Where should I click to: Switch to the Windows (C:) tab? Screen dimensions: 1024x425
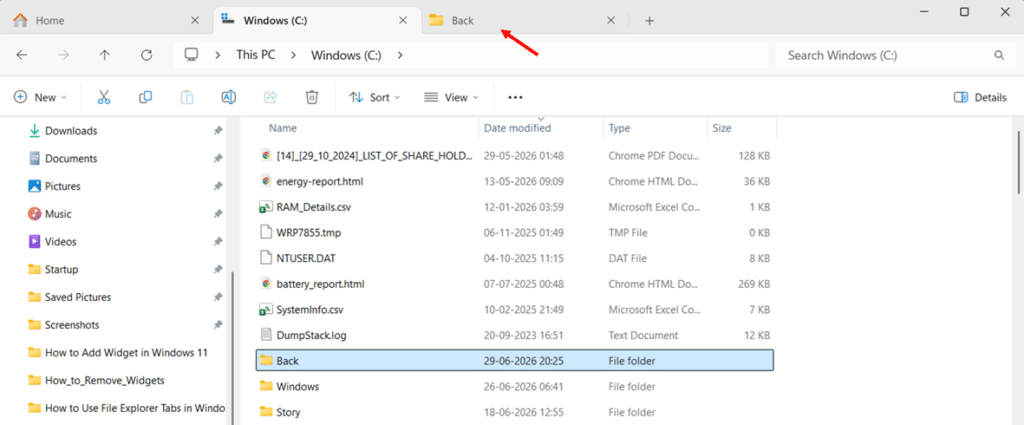click(319, 21)
